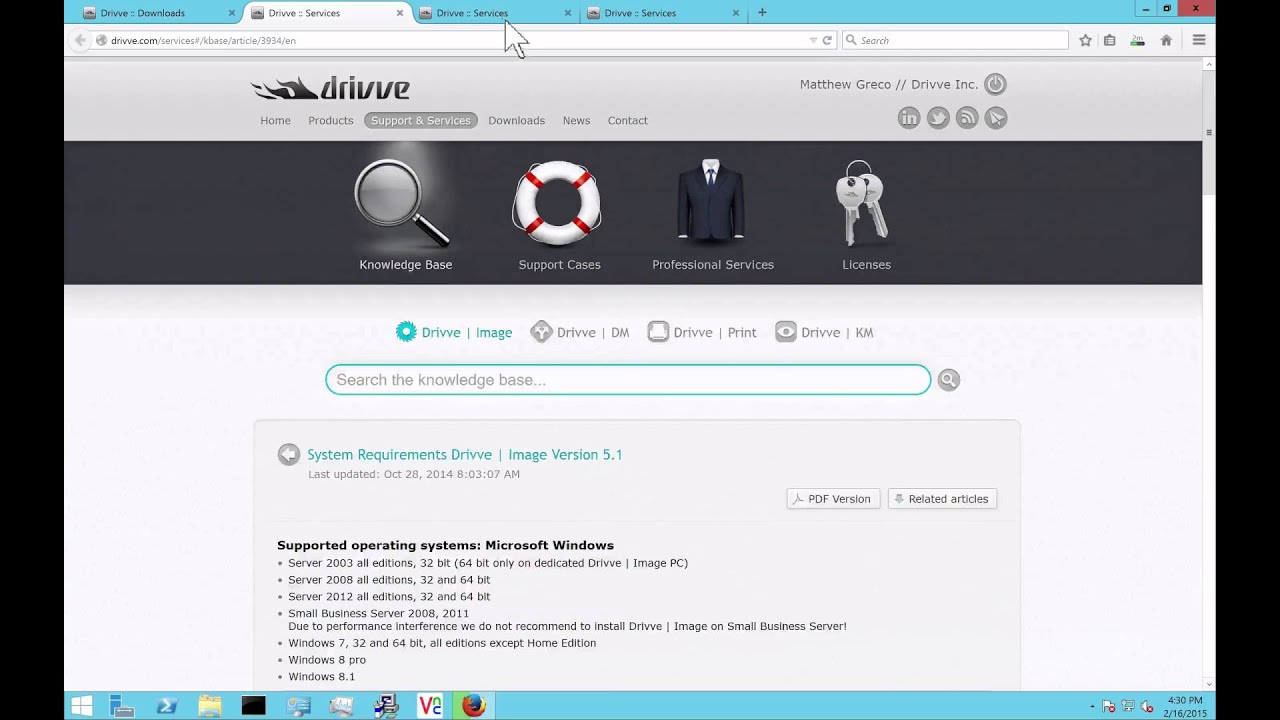This screenshot has height=720, width=1280.
Task: Open Professional Services suit icon
Action: (711, 201)
